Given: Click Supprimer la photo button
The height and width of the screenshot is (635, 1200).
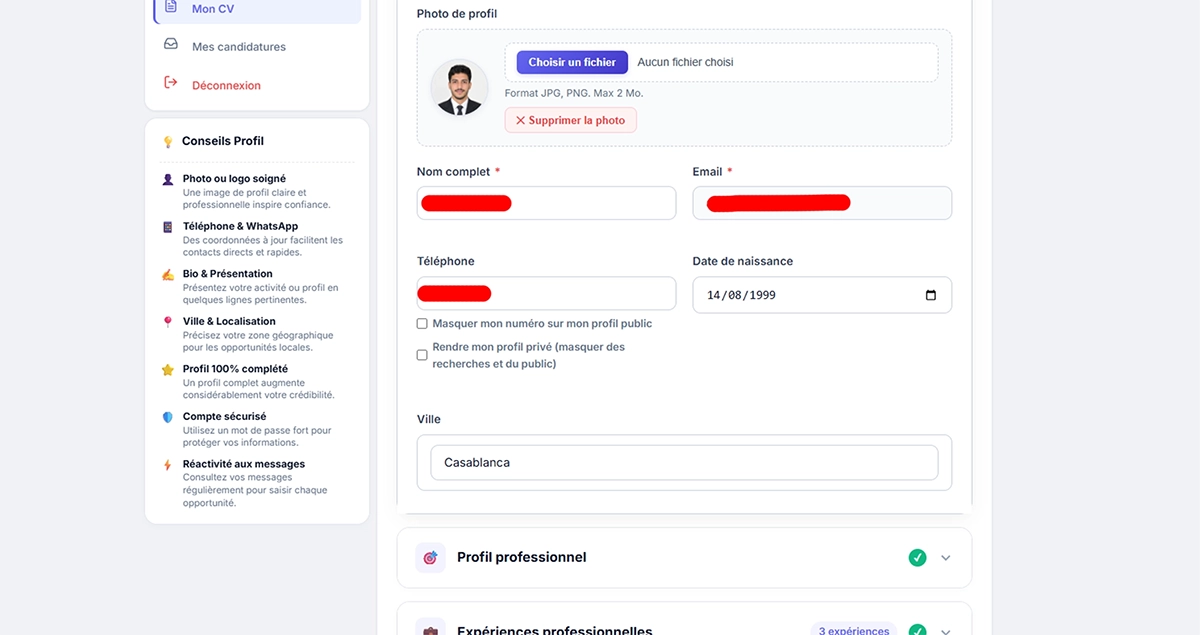Looking at the screenshot, I should coord(571,120).
